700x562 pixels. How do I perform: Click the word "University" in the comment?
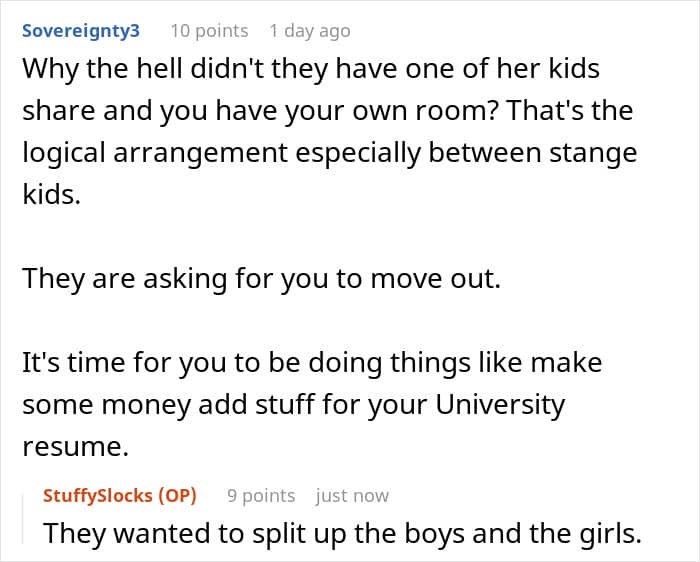pos(500,405)
